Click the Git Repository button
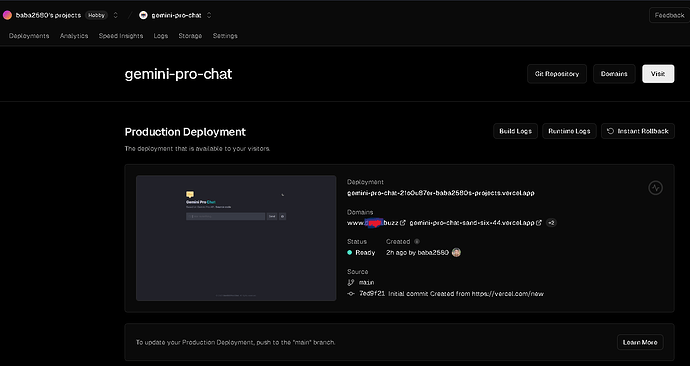The height and width of the screenshot is (366, 690). click(557, 74)
